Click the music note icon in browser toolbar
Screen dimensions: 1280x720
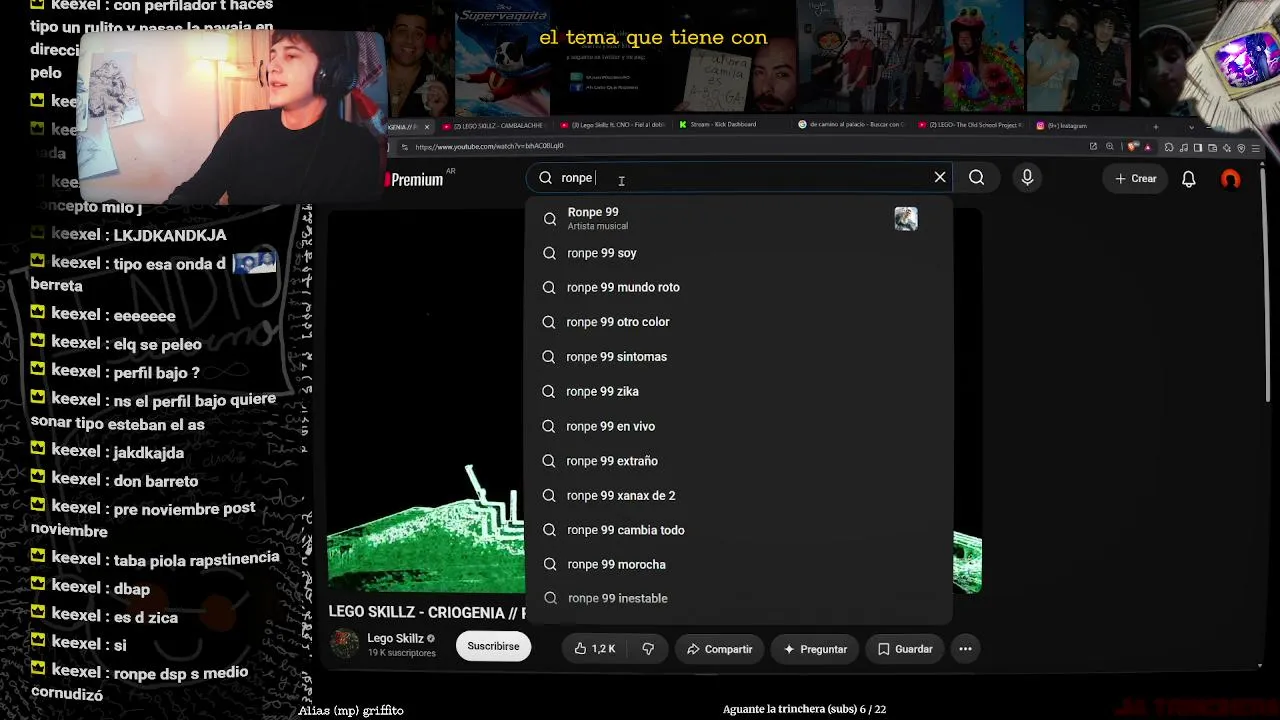tap(1184, 148)
